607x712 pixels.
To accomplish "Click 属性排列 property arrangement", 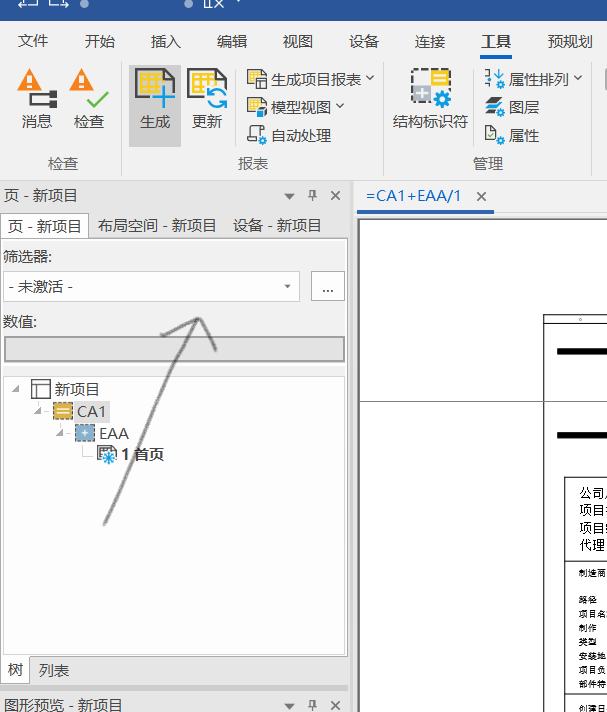I will (526, 79).
